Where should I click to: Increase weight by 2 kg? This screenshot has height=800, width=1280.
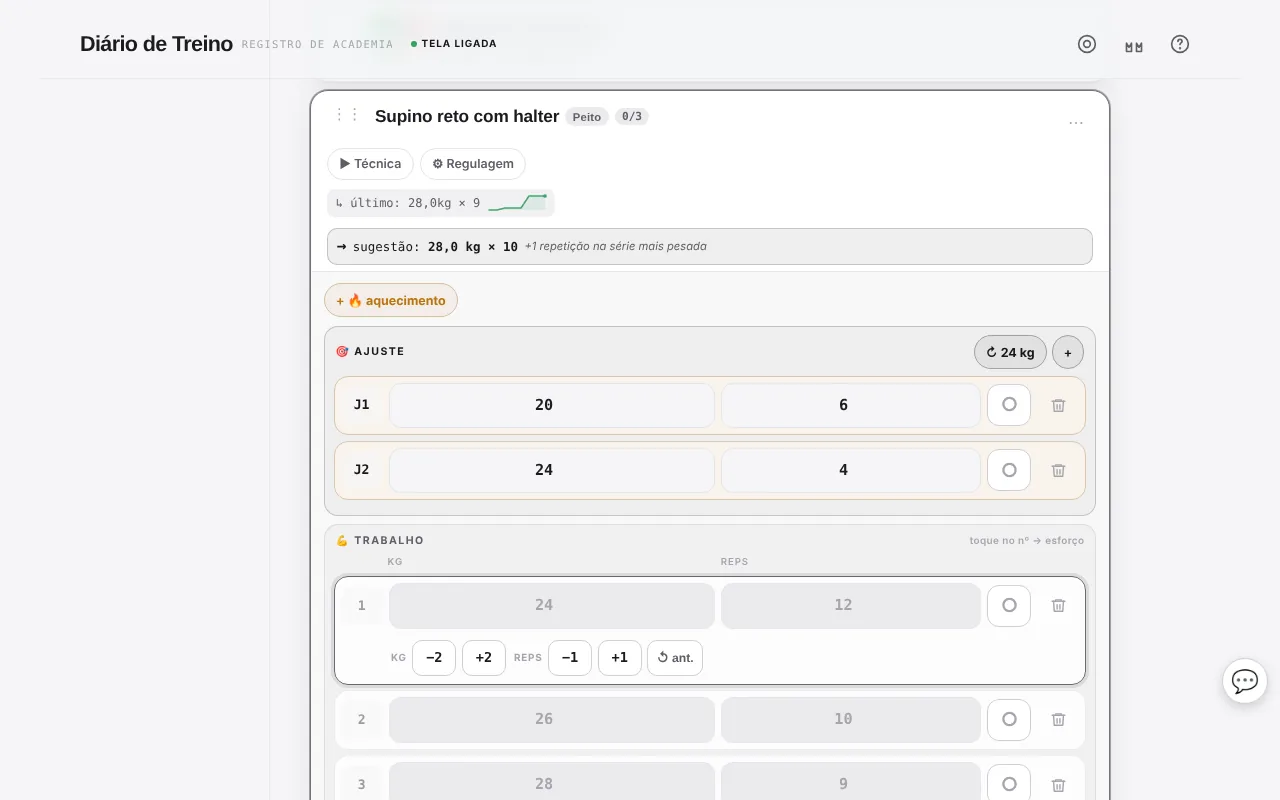point(484,658)
